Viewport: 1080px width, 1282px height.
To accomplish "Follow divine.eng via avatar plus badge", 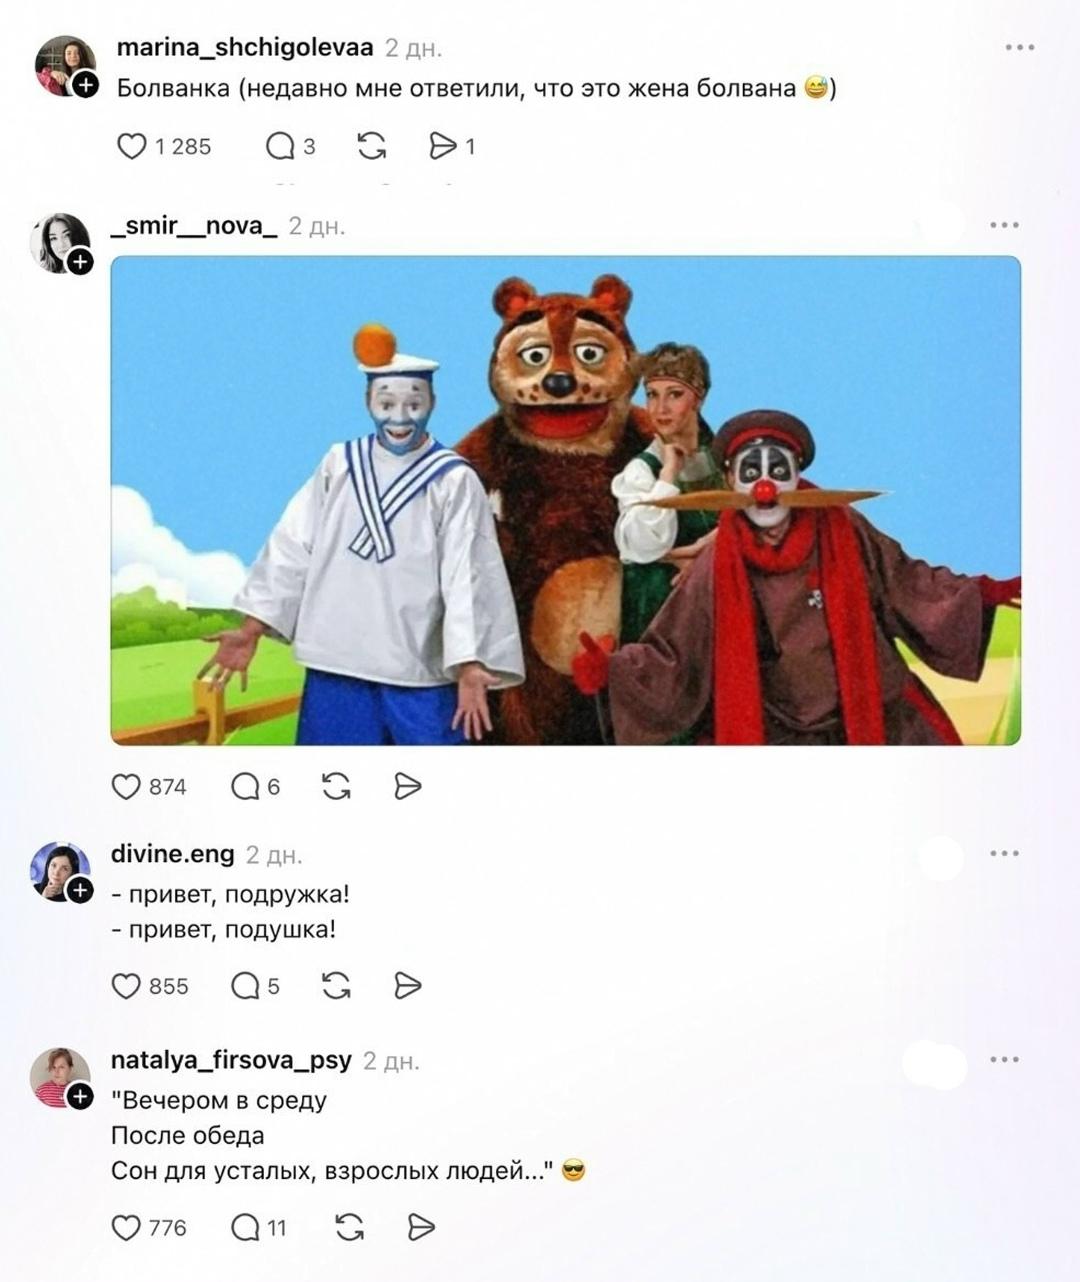I will pos(80,890).
